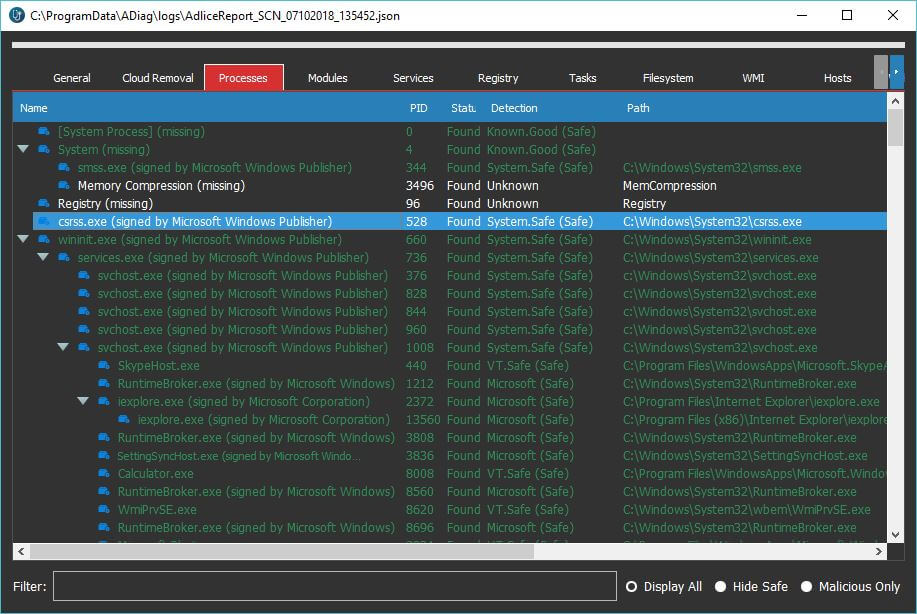Collapse the wininit.exe process tree
The image size is (917, 614).
[x=23, y=240]
